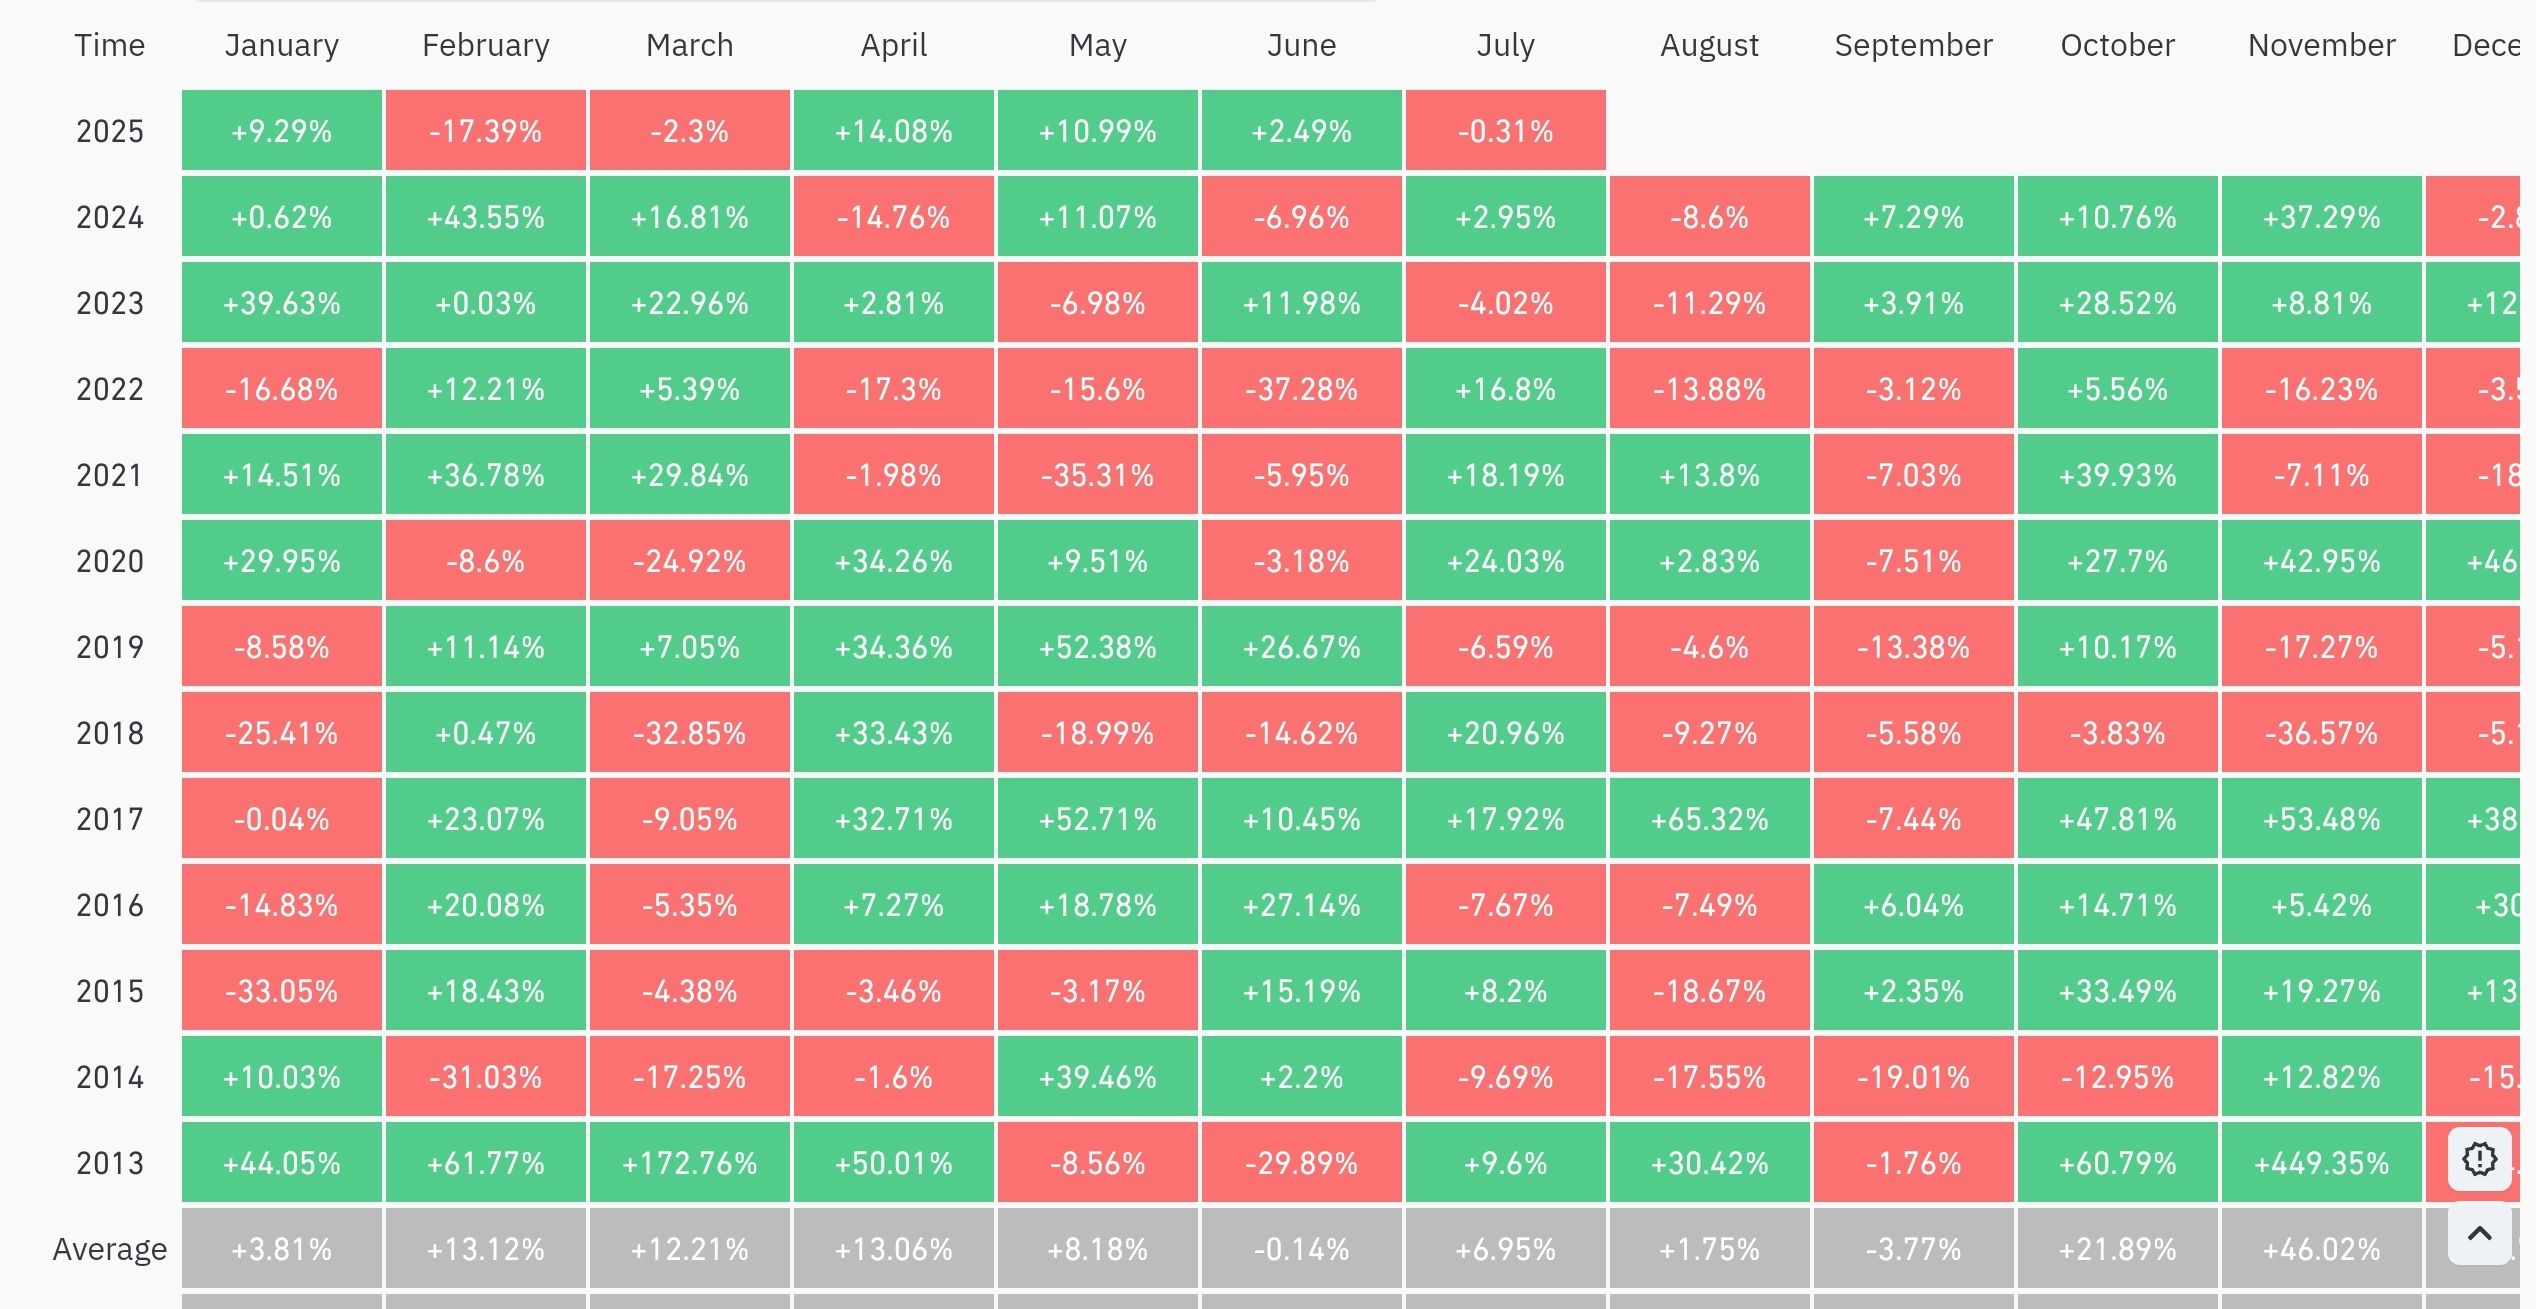Viewport: 2536px width, 1309px height.
Task: Select the Average row label
Action: [x=110, y=1249]
